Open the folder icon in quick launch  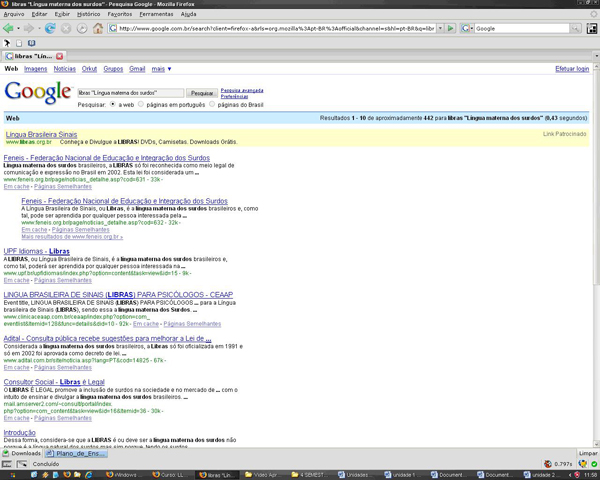coord(78,475)
